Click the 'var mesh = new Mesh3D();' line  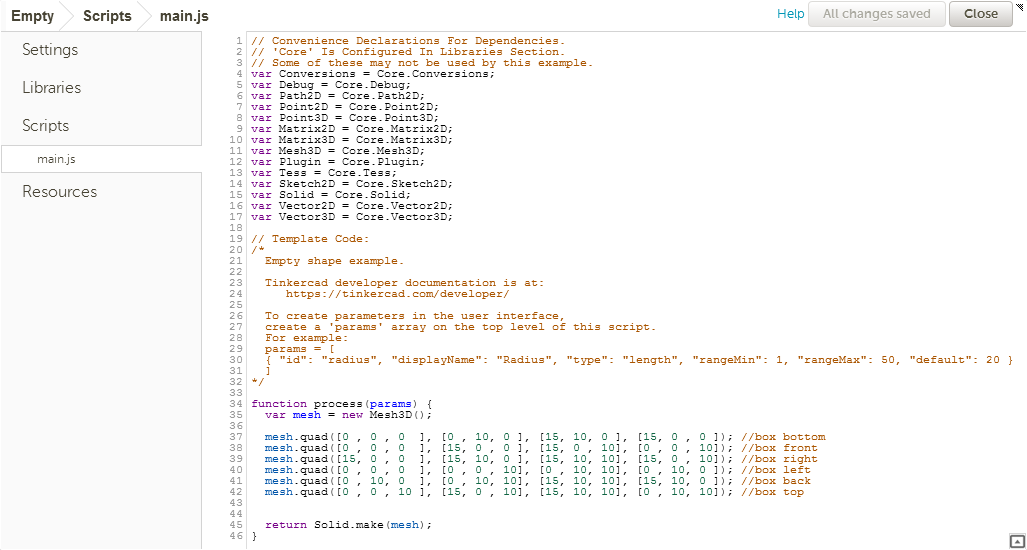point(349,415)
